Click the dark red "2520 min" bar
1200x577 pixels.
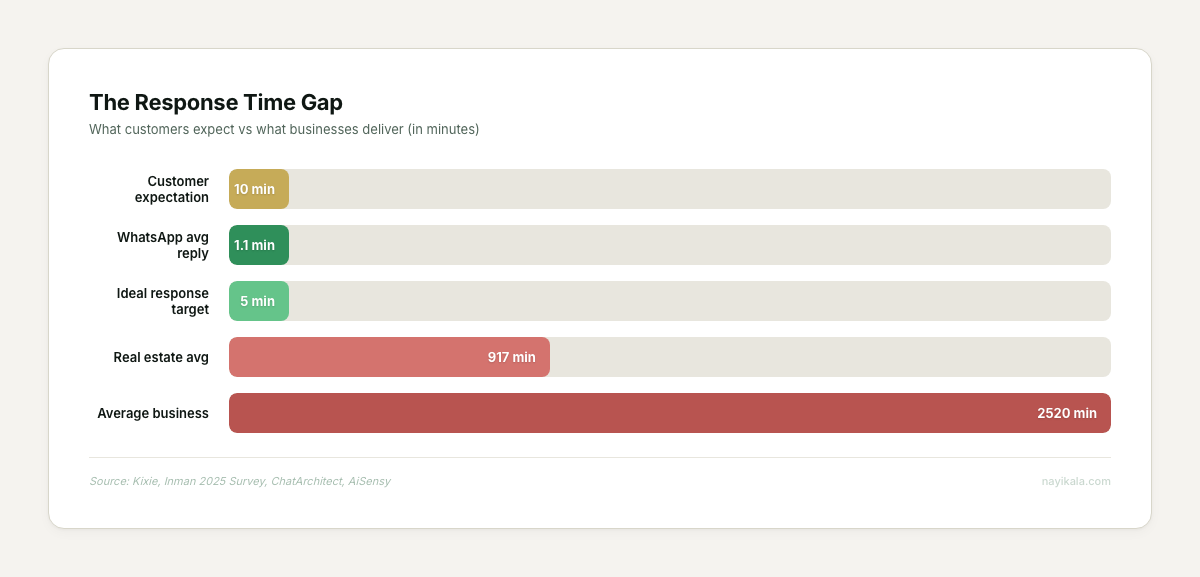669,413
